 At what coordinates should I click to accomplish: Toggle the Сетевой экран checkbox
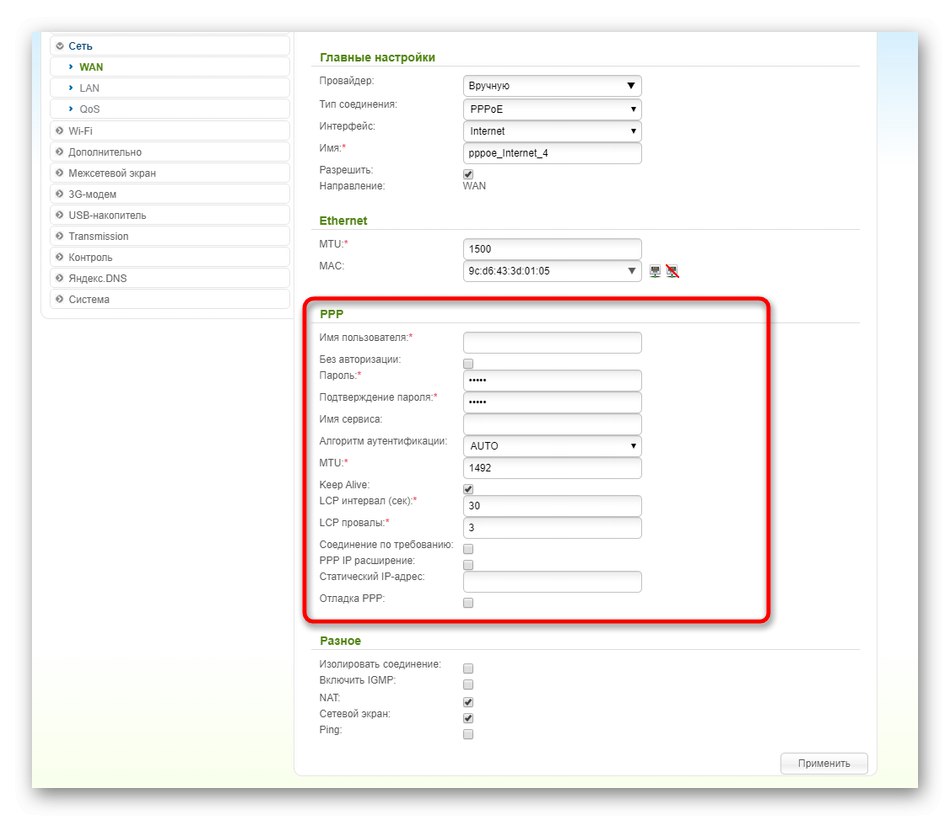coord(468,718)
